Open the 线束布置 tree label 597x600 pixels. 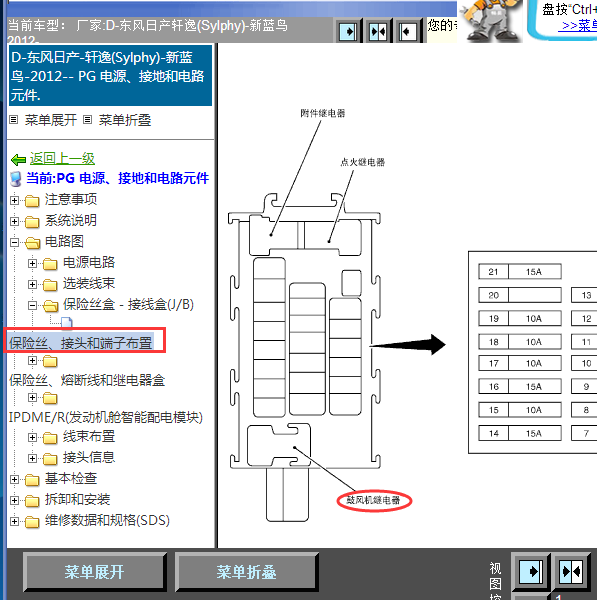click(x=89, y=437)
